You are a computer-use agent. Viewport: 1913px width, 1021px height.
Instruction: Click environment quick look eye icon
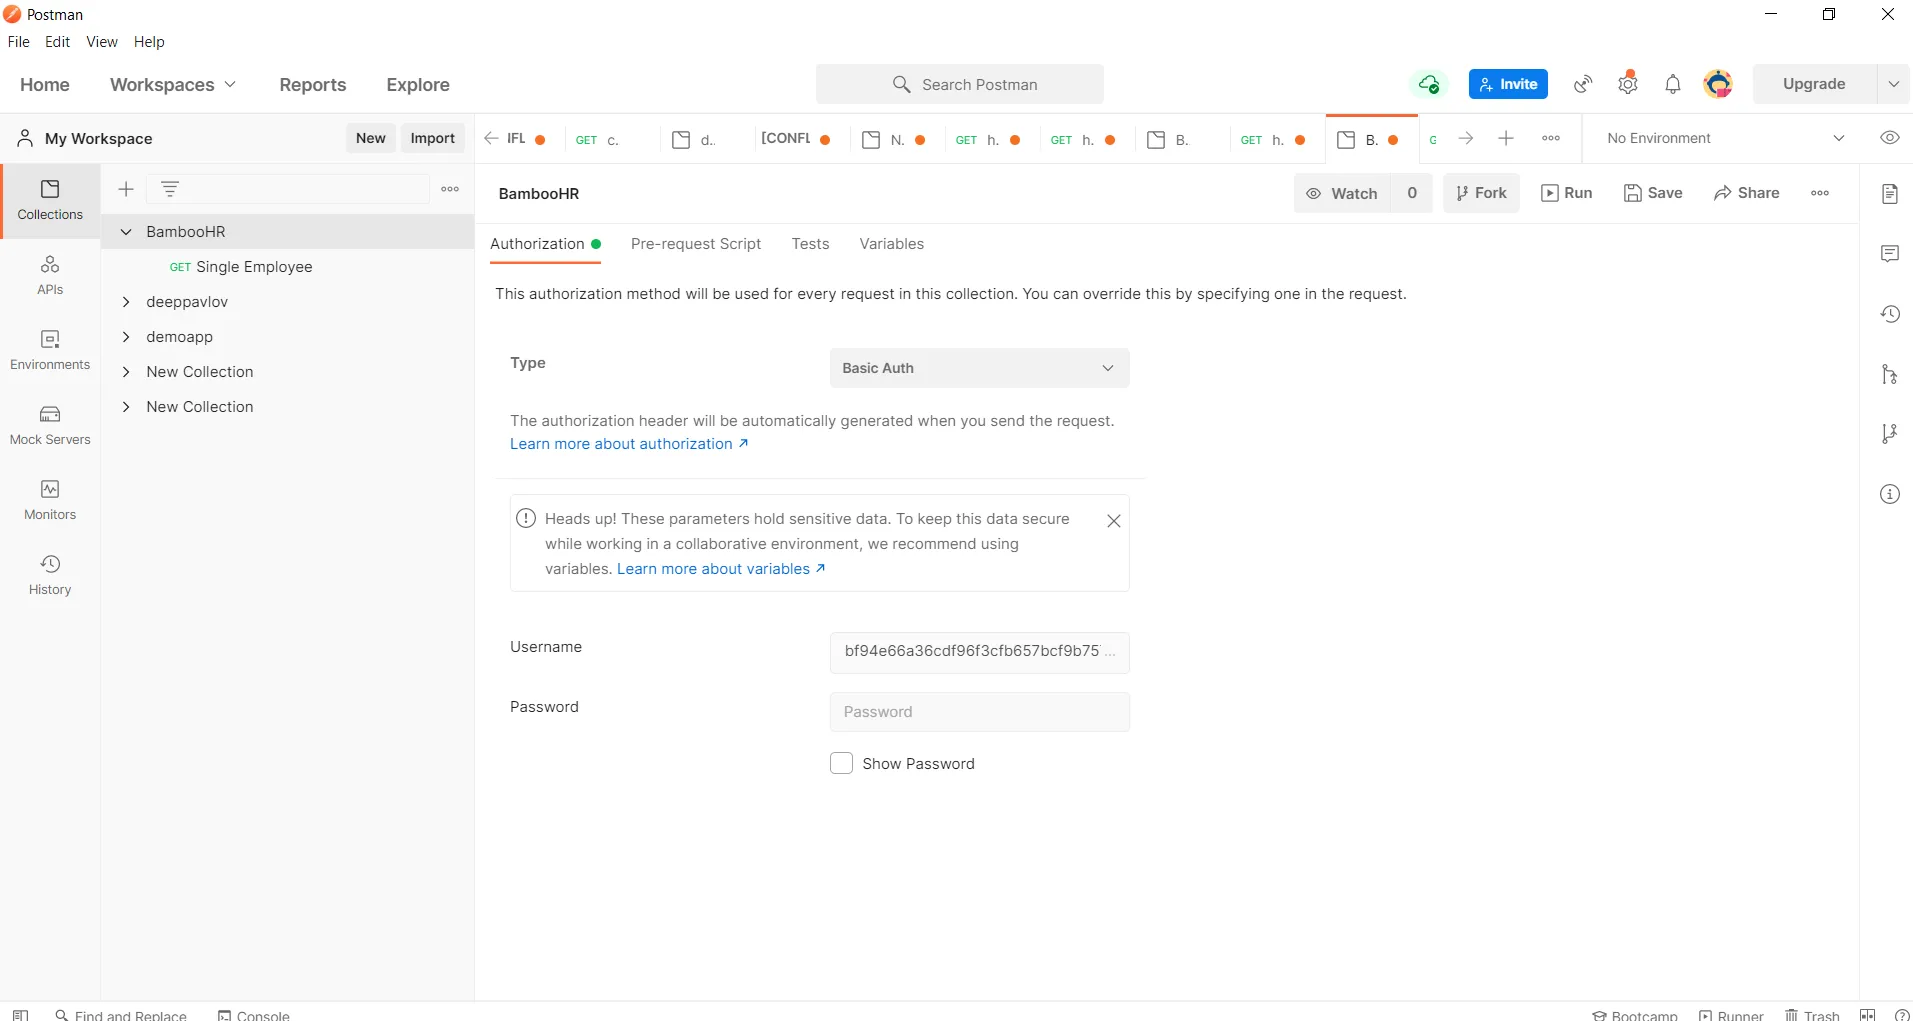tap(1890, 138)
